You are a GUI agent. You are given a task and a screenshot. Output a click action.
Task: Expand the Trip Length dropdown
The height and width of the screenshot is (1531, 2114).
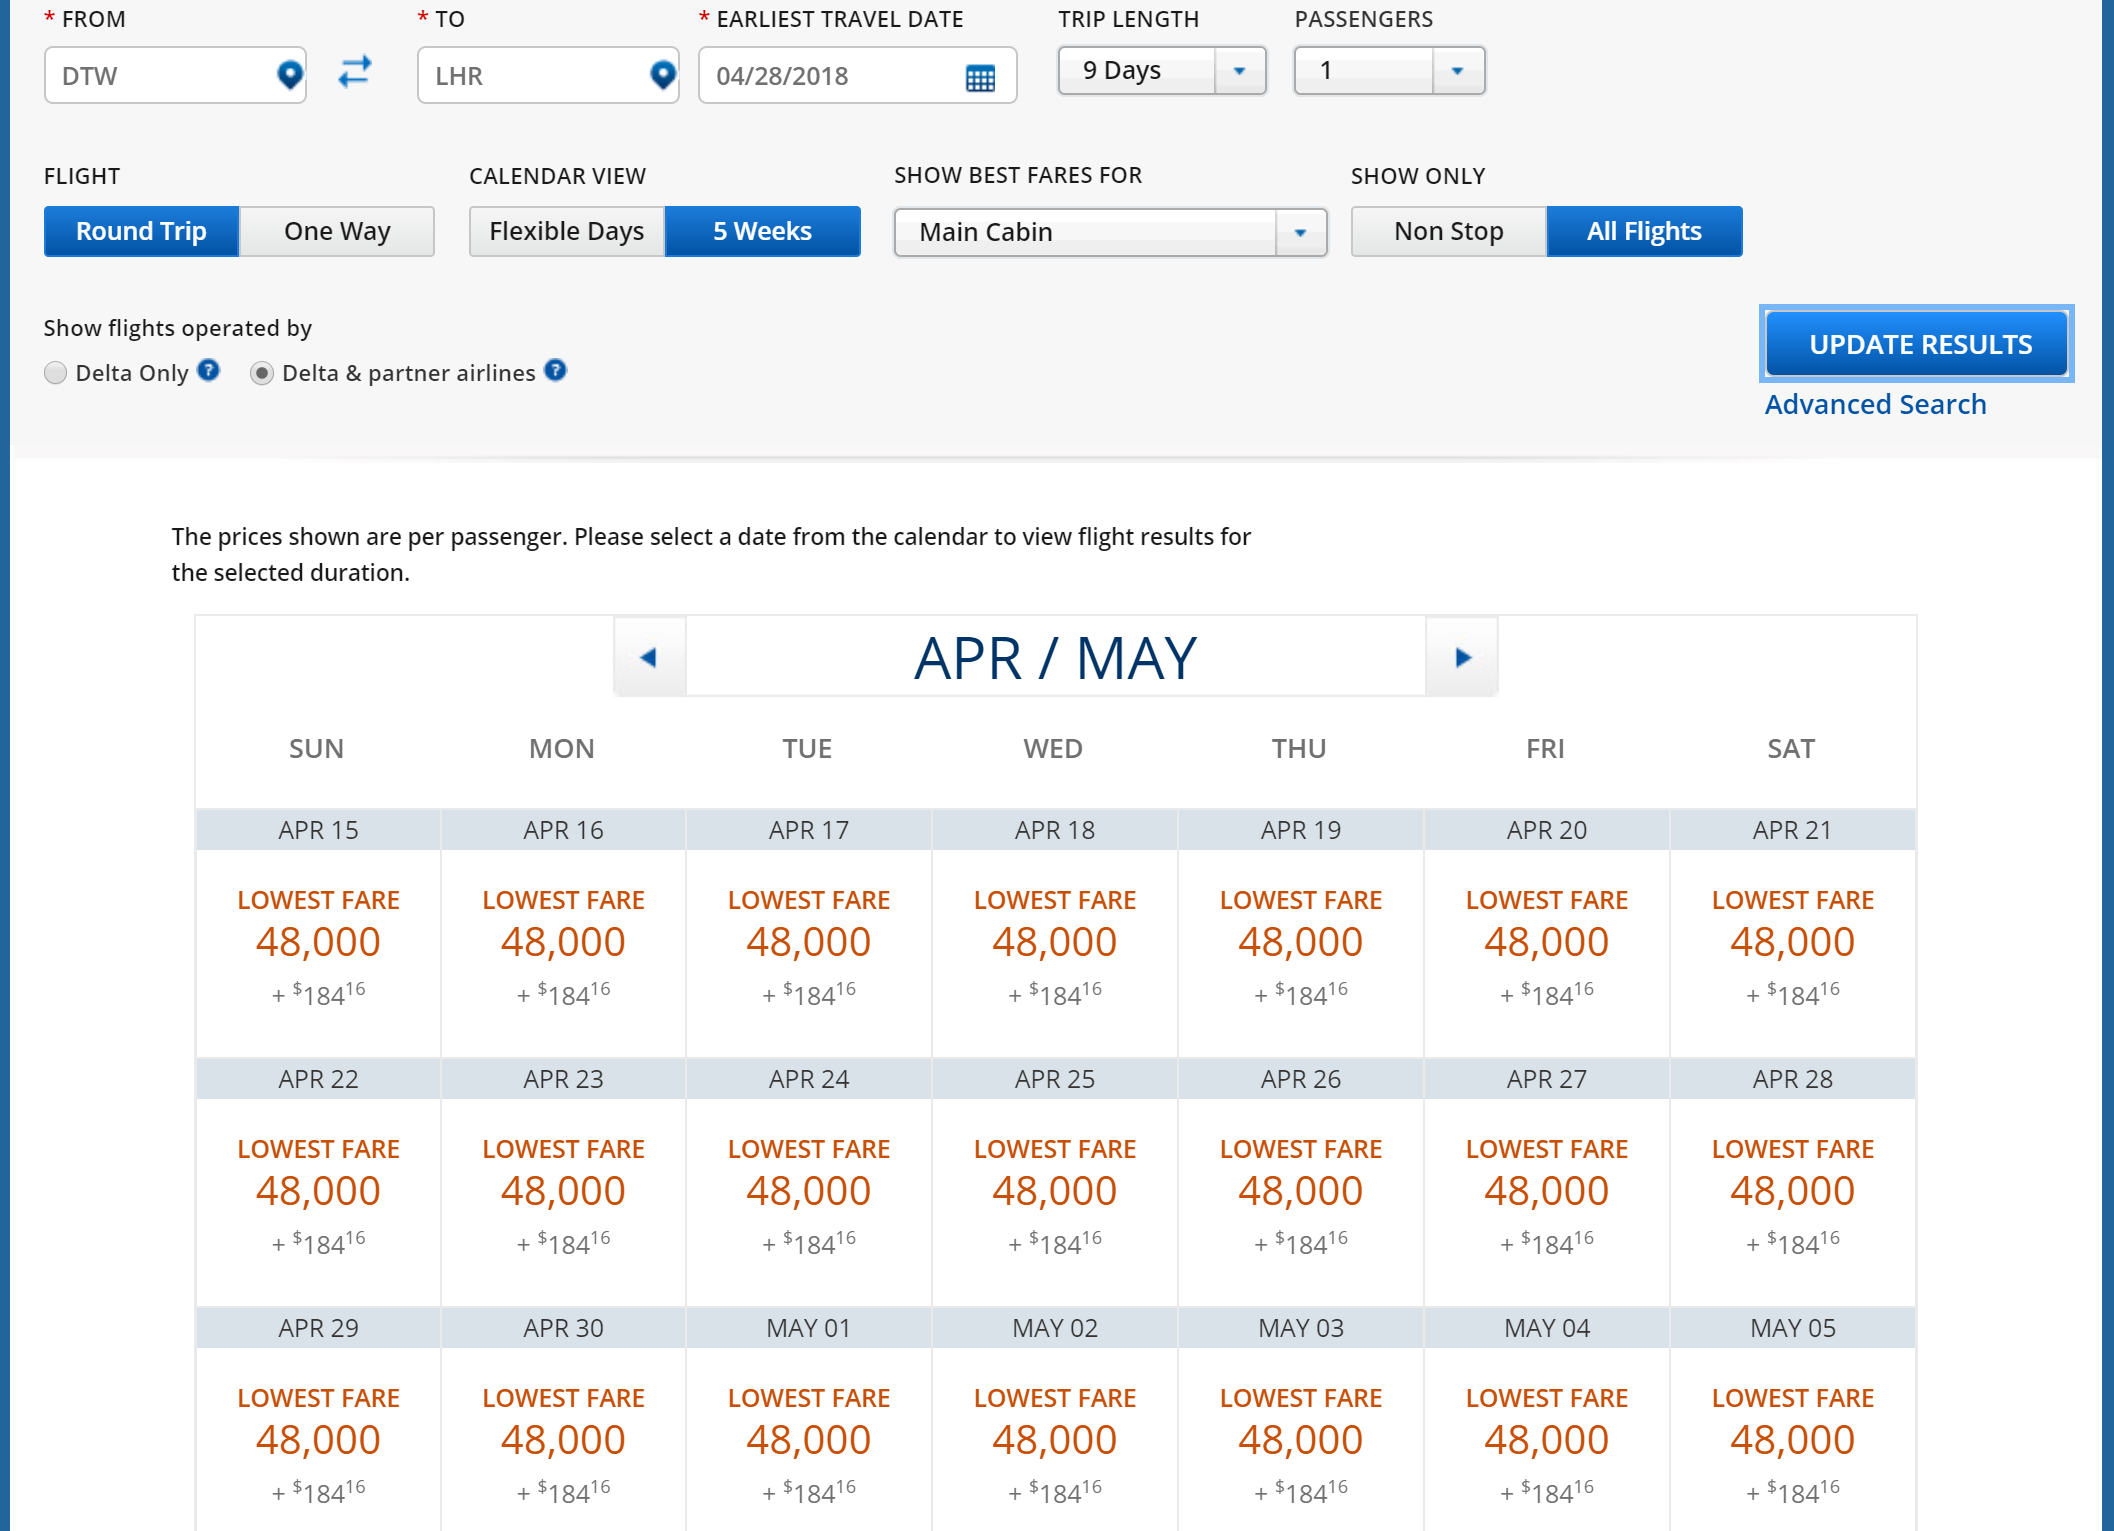point(1239,71)
